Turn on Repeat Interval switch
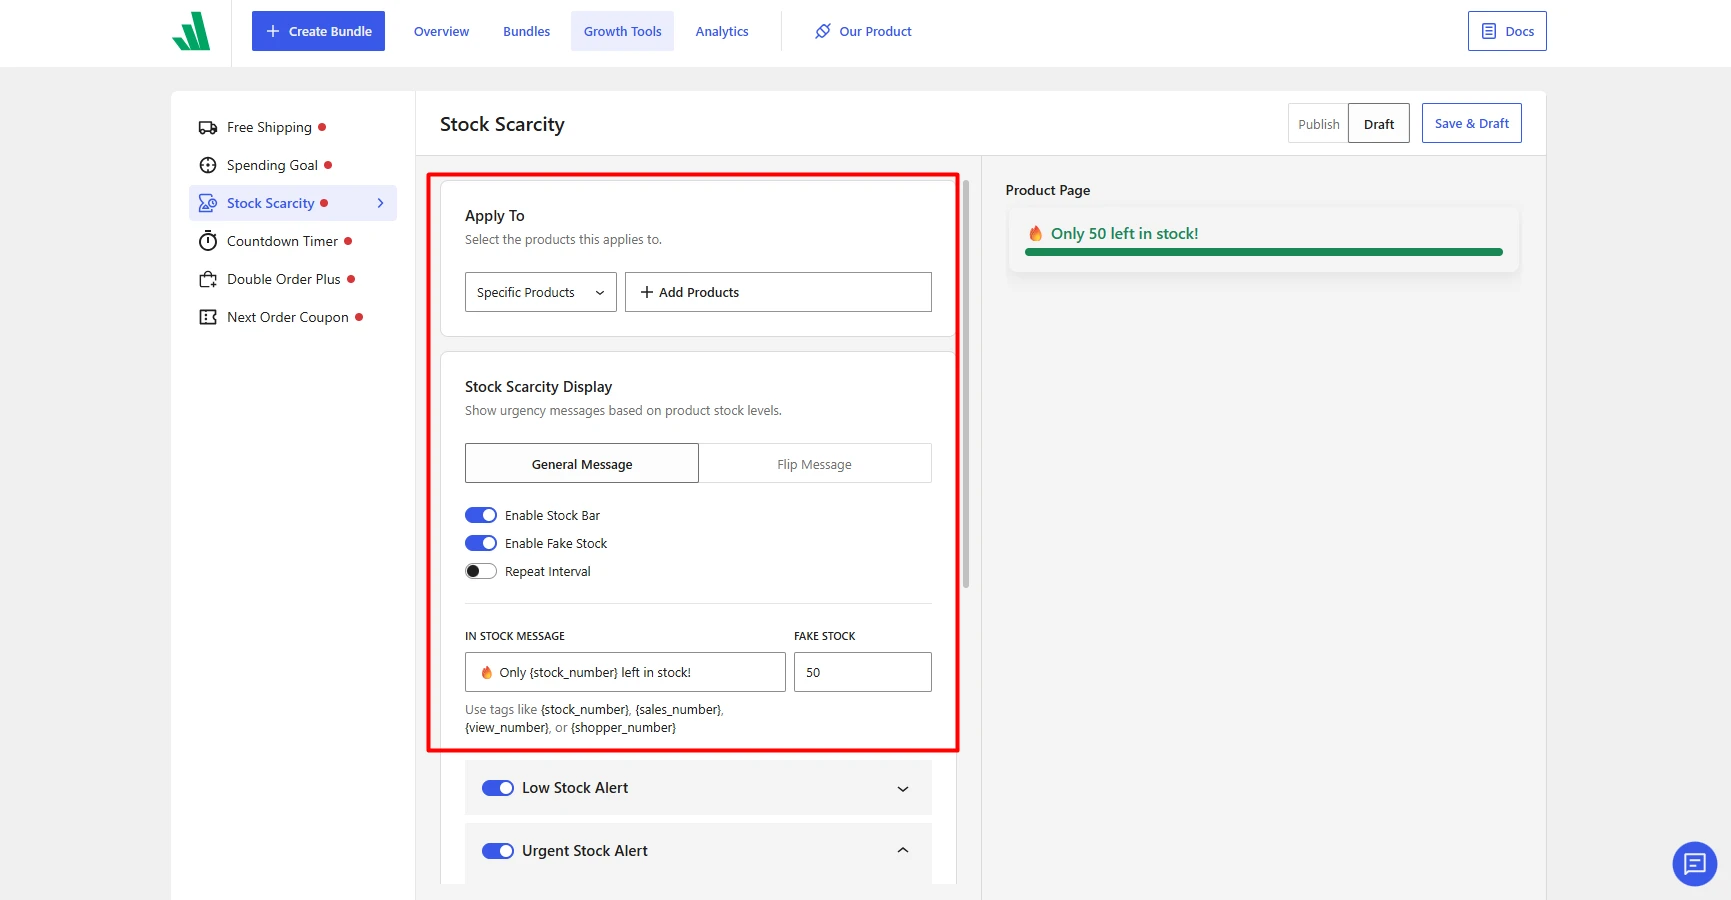This screenshot has width=1731, height=900. (481, 571)
